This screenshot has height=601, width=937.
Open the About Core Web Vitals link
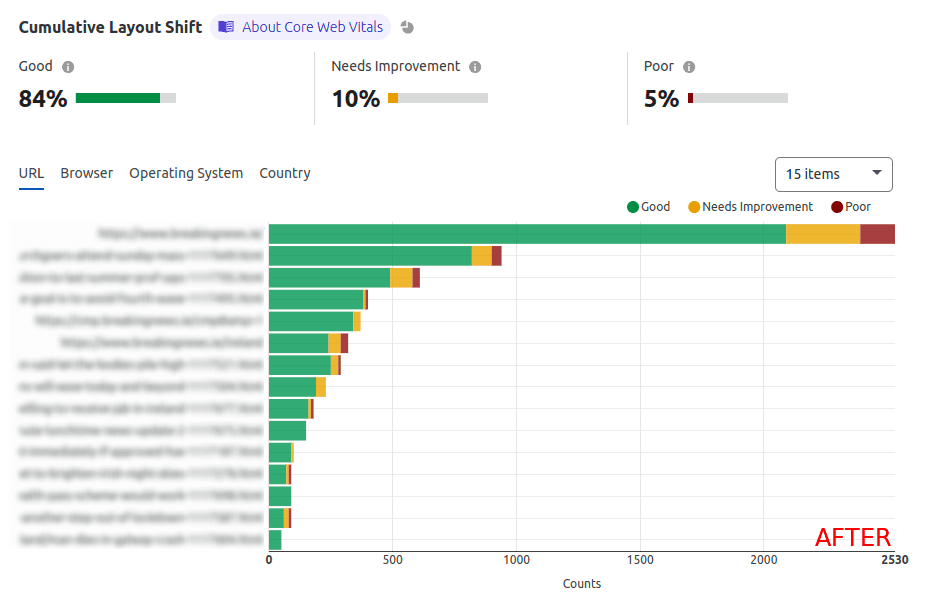tap(312, 27)
